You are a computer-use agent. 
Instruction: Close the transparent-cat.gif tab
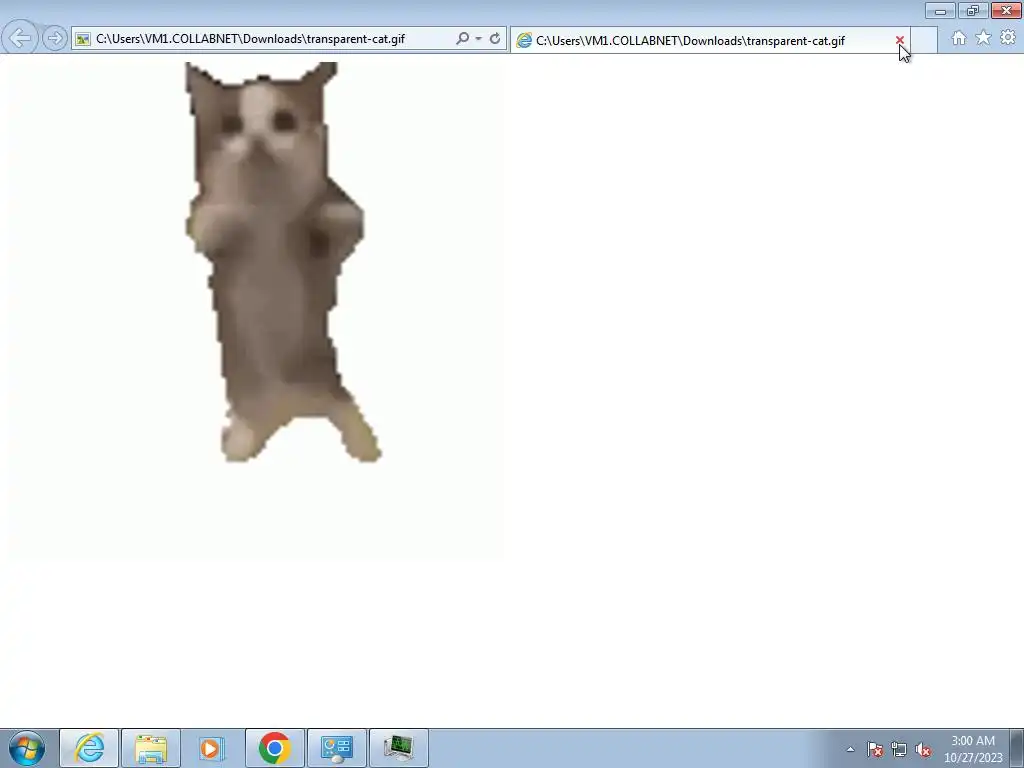click(900, 40)
